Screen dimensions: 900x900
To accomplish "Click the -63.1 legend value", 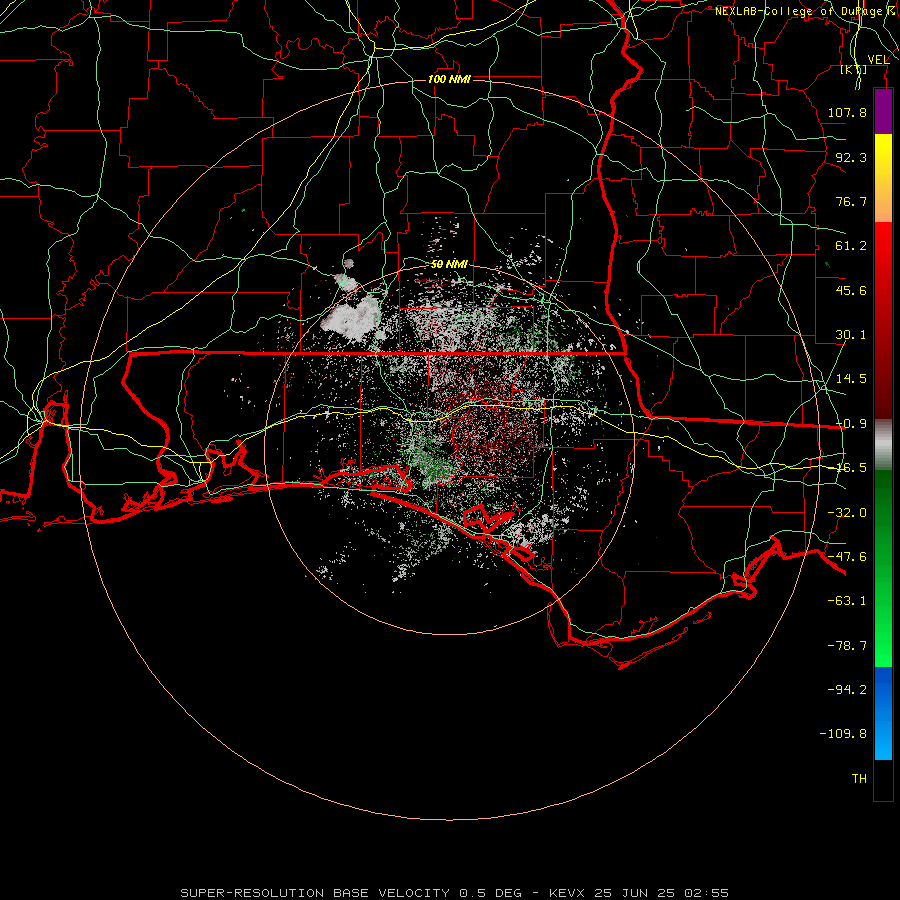I will pyautogui.click(x=847, y=601).
